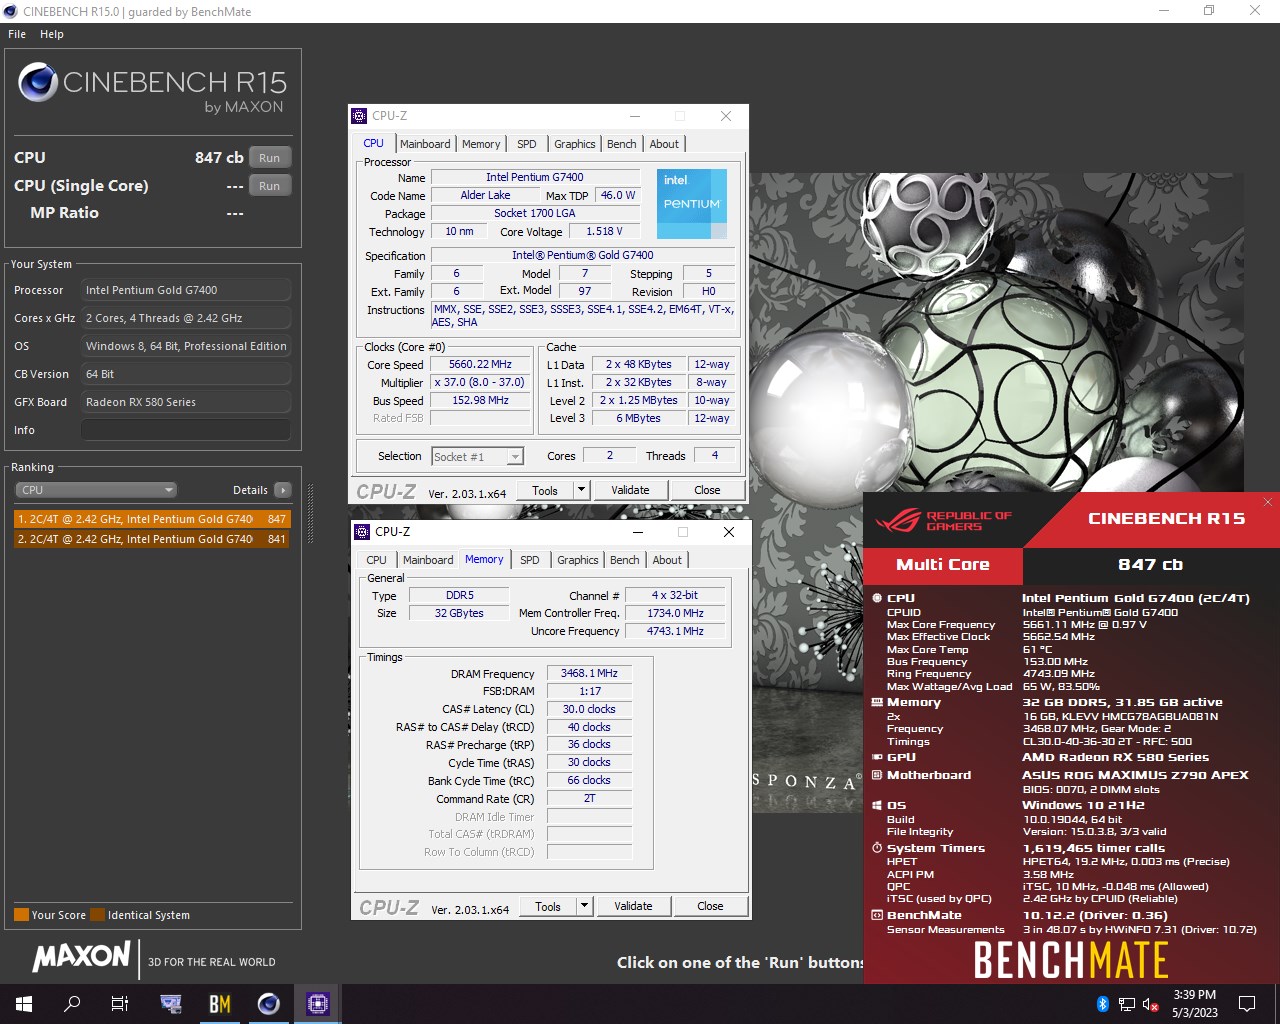Open the About tab in upper CPU-Z
This screenshot has width=1280, height=1024.
(664, 144)
